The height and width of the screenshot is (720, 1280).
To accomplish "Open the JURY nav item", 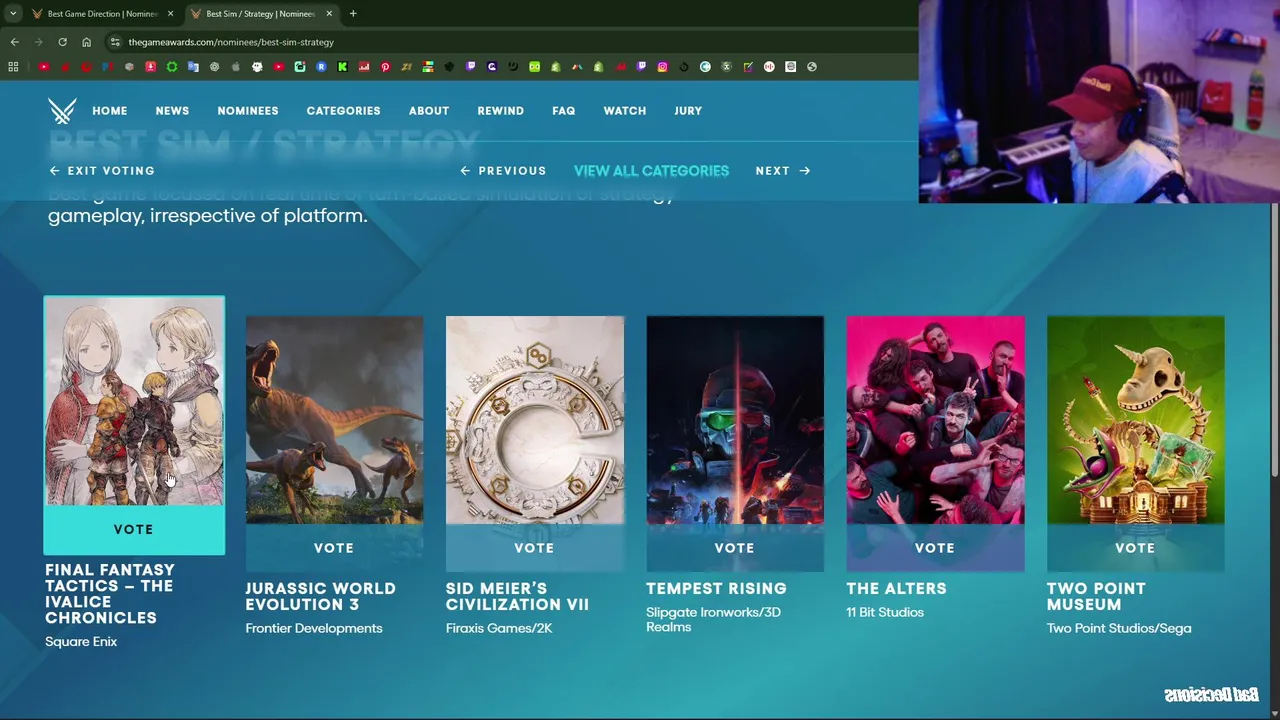I will (x=688, y=111).
